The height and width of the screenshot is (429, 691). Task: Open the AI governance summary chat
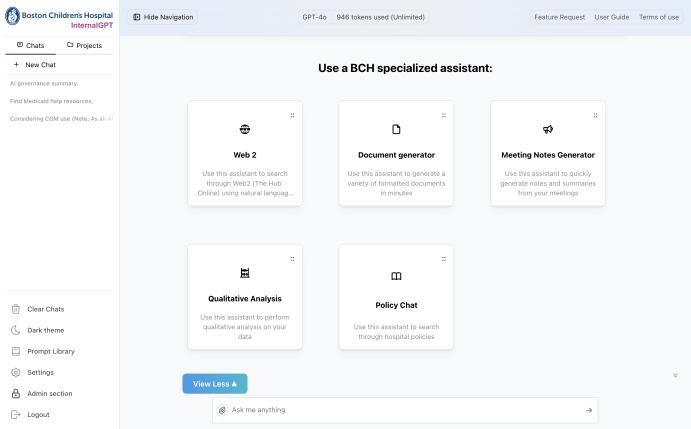(44, 83)
